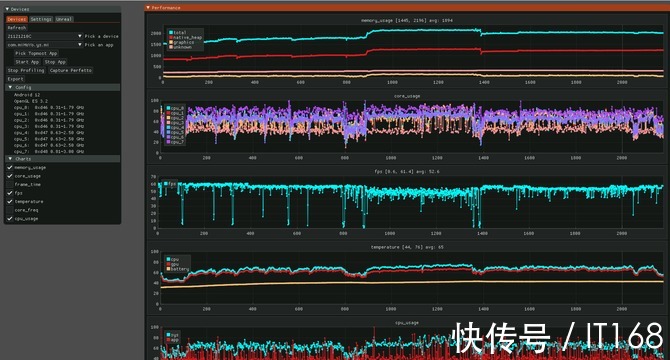The width and height of the screenshot is (670, 360).
Task: Collapse the Devices panel header triangle
Action: click(x=7, y=9)
